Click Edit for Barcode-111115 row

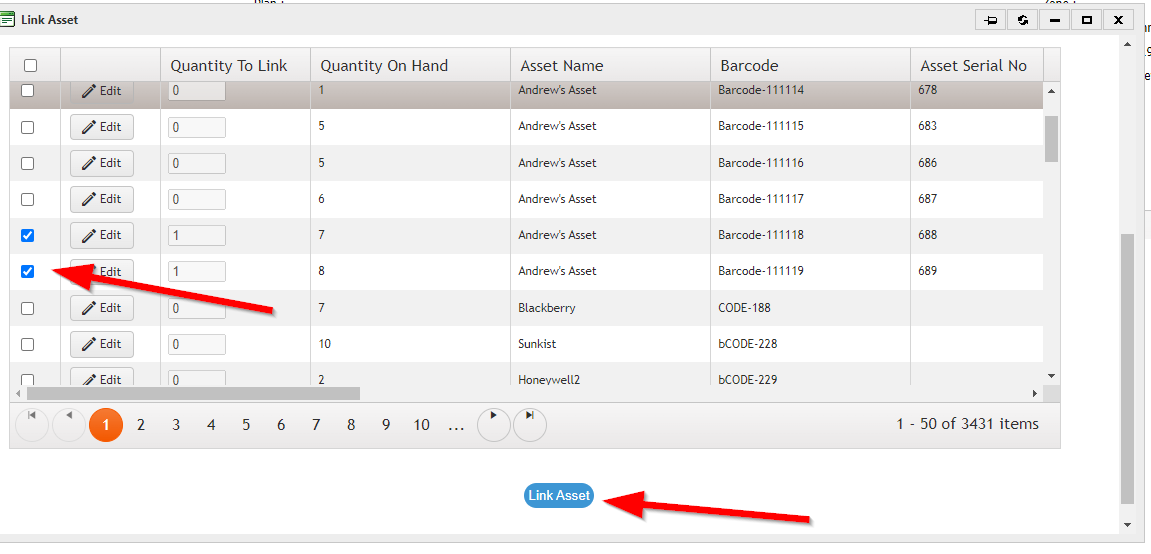[102, 127]
